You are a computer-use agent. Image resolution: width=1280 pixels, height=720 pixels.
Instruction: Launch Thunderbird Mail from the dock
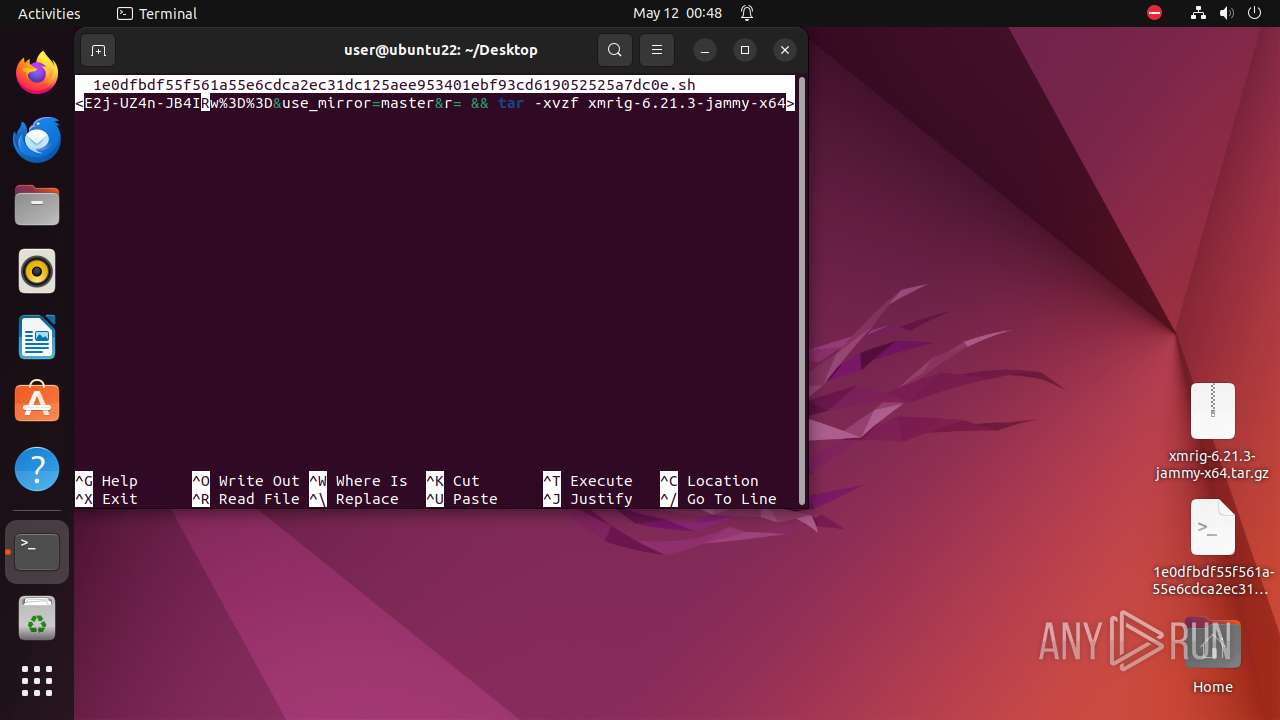pyautogui.click(x=37, y=140)
